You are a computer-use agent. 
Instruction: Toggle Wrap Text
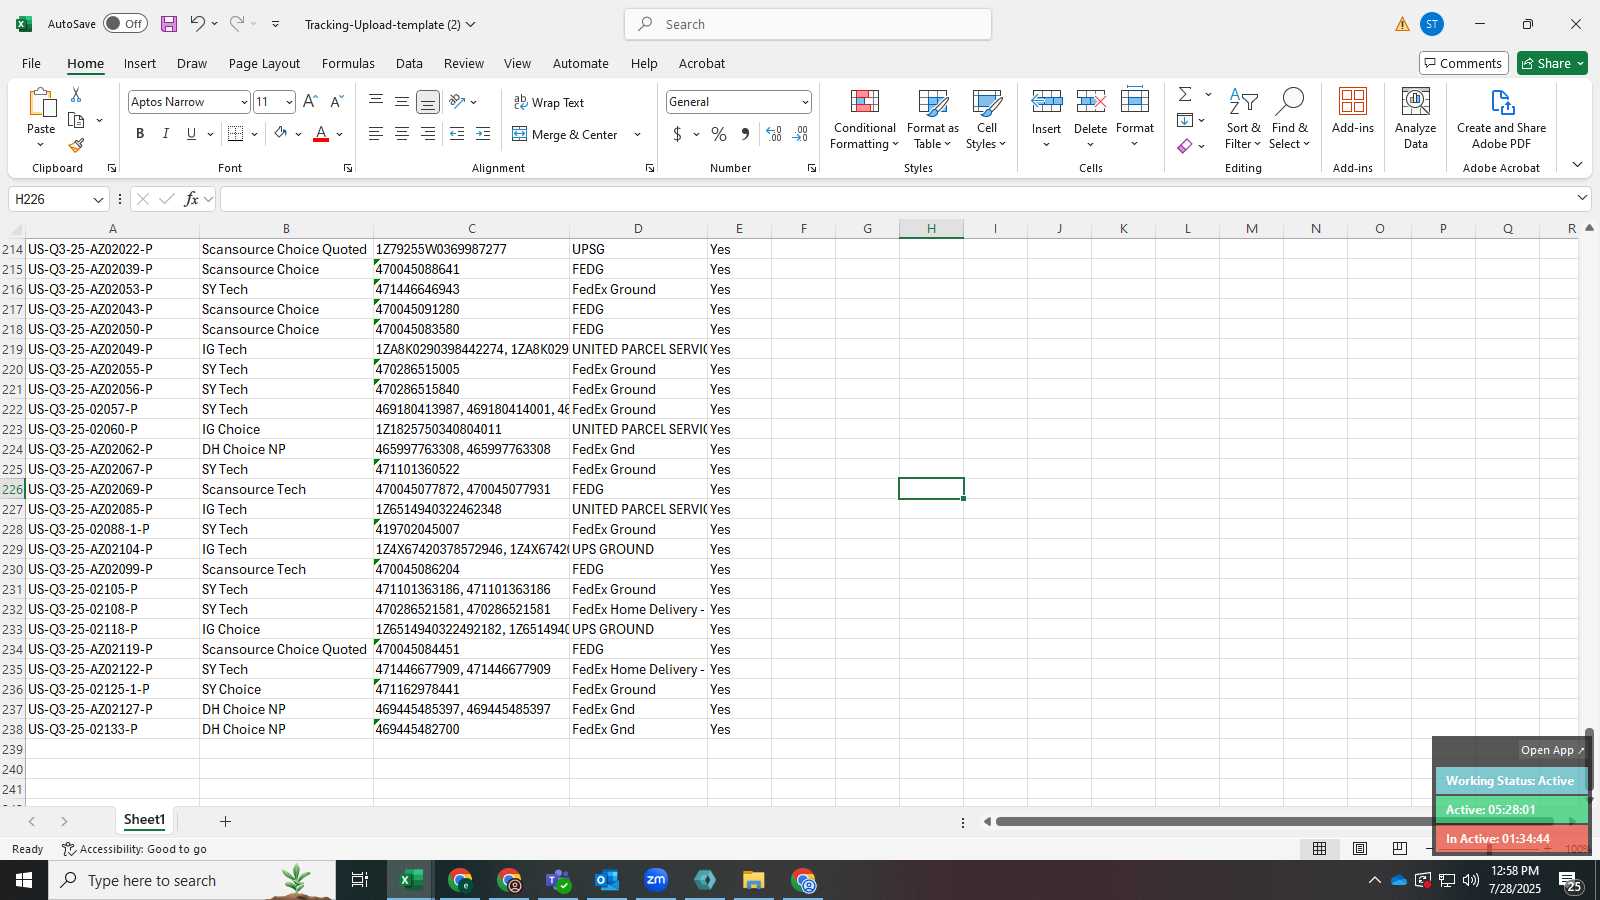pyautogui.click(x=548, y=102)
